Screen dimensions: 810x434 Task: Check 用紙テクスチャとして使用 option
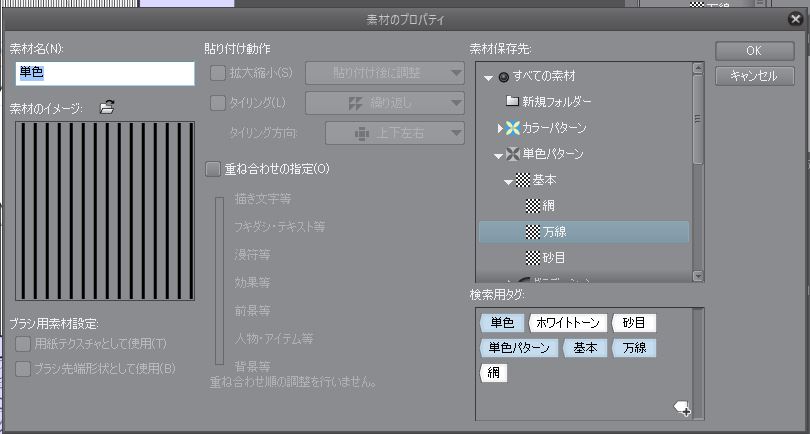point(23,344)
